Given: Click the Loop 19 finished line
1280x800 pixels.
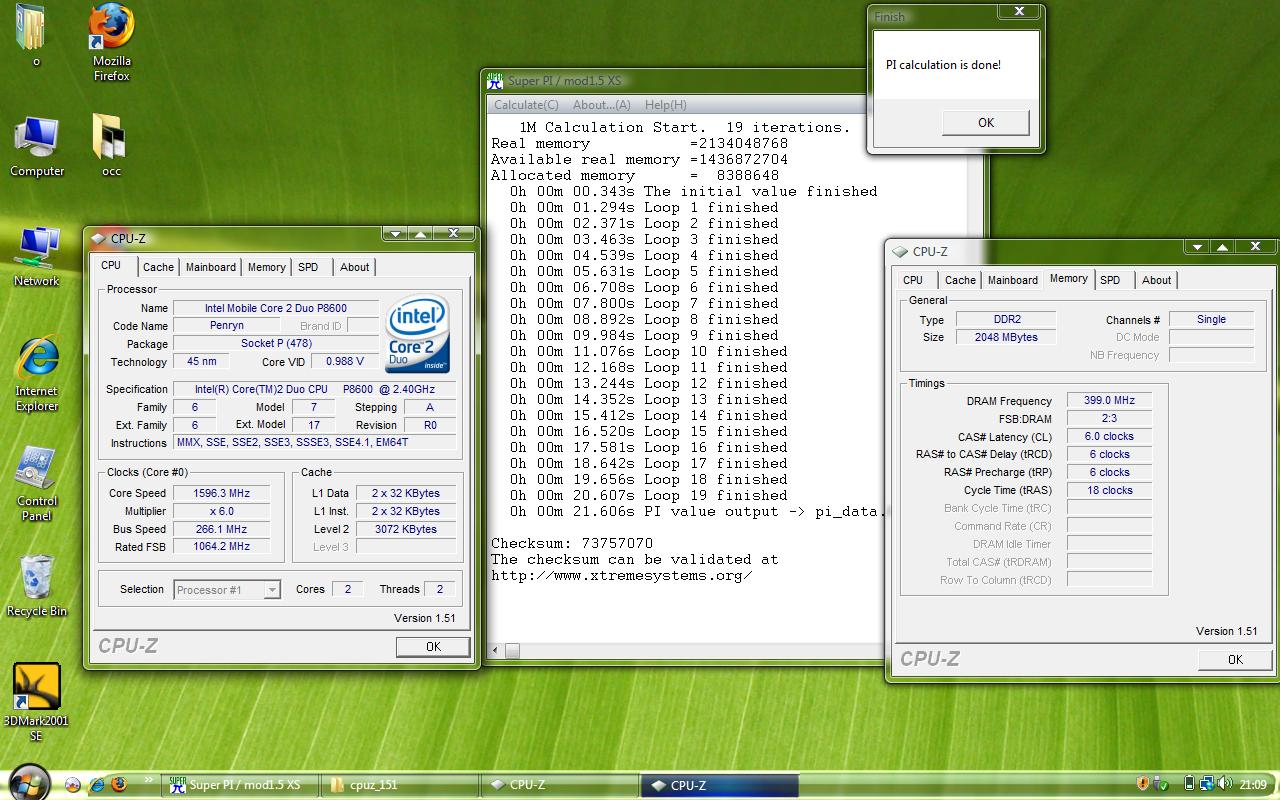Looking at the screenshot, I should [648, 495].
